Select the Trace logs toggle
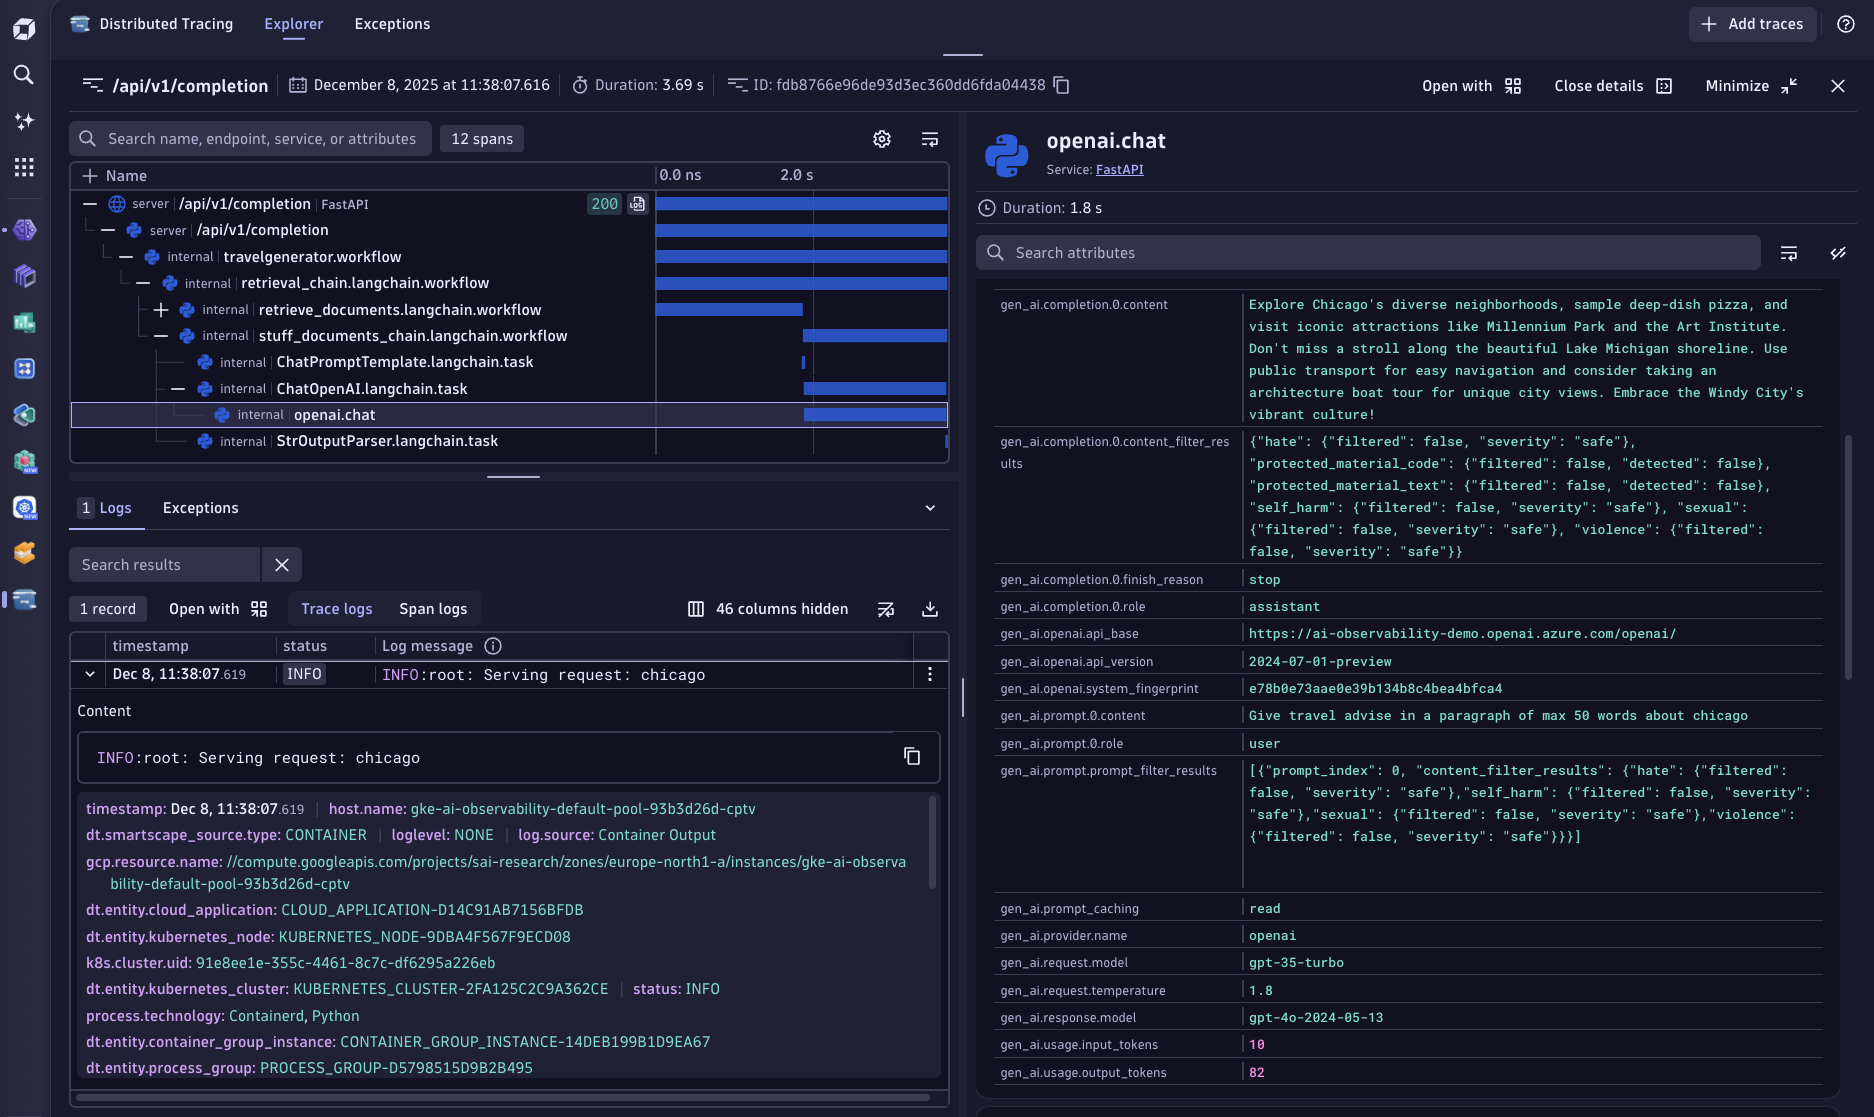The image size is (1874, 1117). coord(336,609)
